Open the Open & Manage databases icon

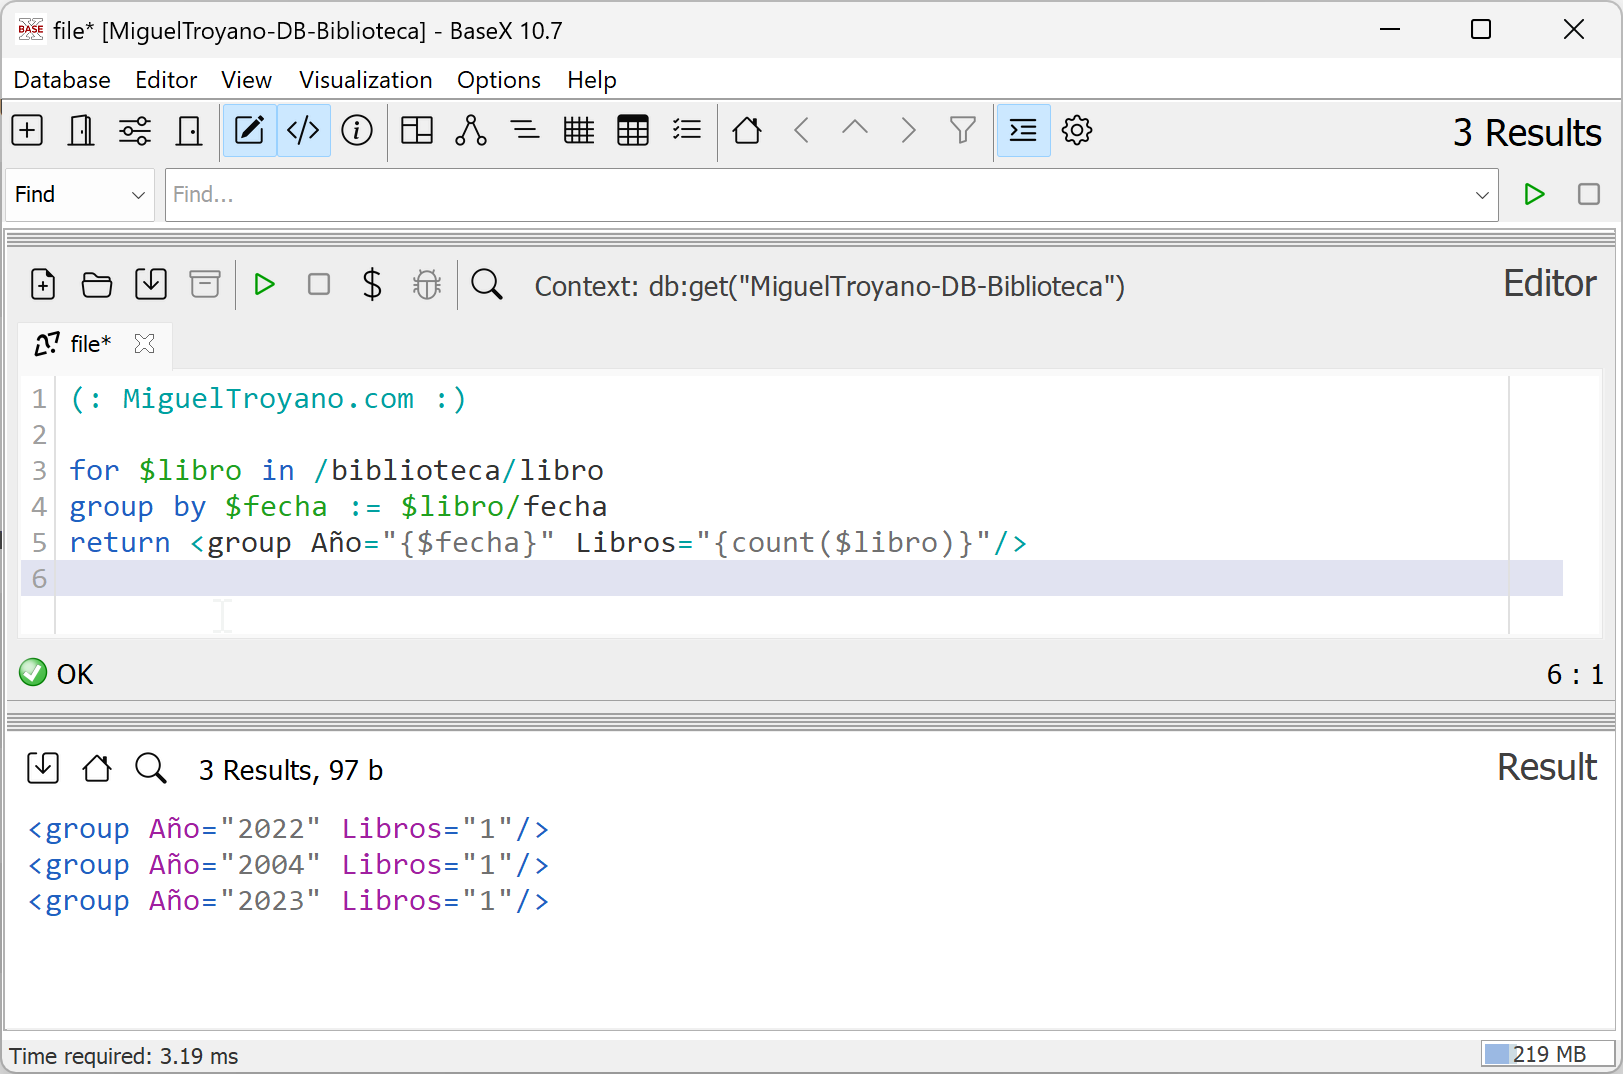click(81, 130)
